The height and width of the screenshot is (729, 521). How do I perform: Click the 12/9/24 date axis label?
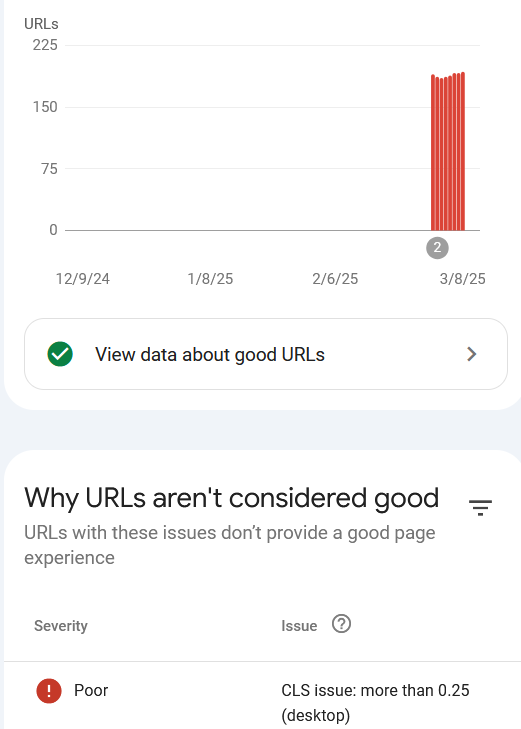coord(83,279)
